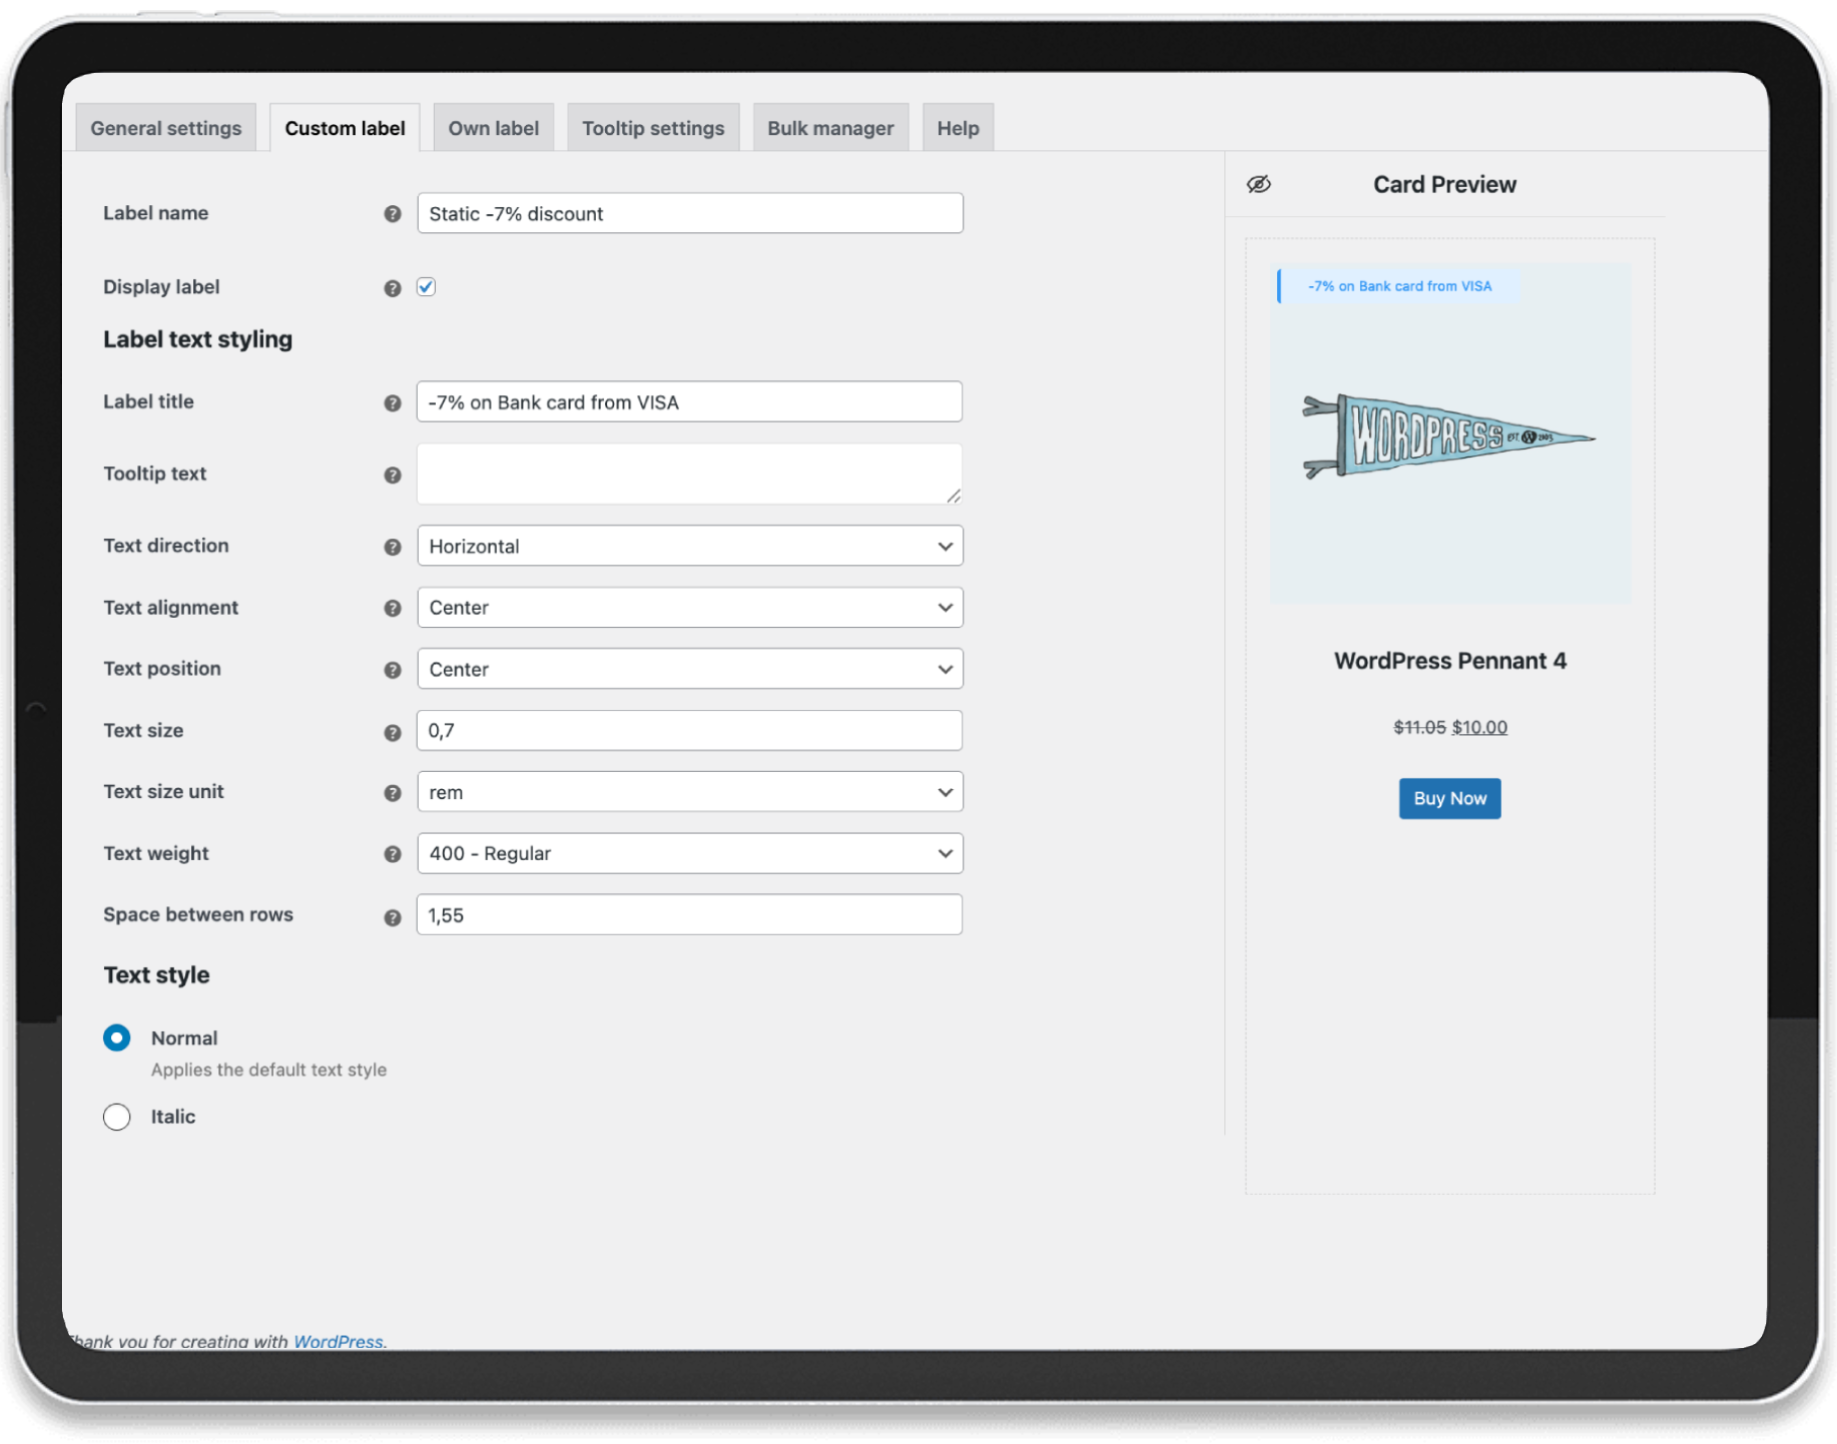
Task: Switch to the General settings tab
Action: point(166,128)
